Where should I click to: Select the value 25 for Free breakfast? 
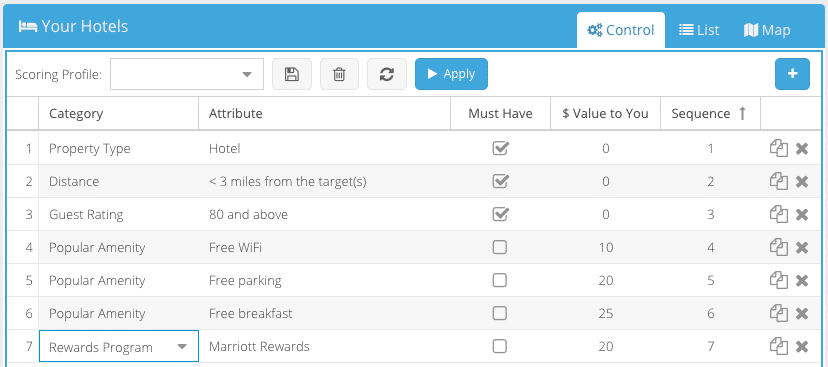pos(605,314)
